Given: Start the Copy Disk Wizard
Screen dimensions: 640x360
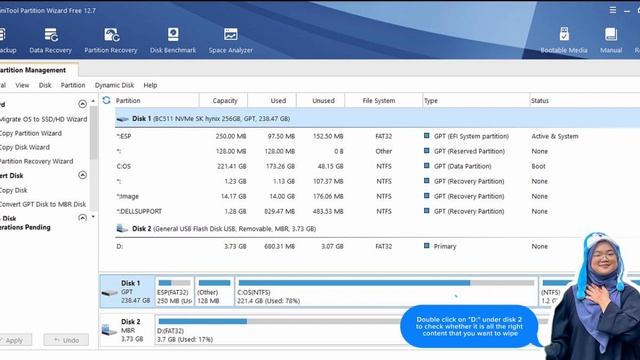Looking at the screenshot, I should (x=24, y=147).
